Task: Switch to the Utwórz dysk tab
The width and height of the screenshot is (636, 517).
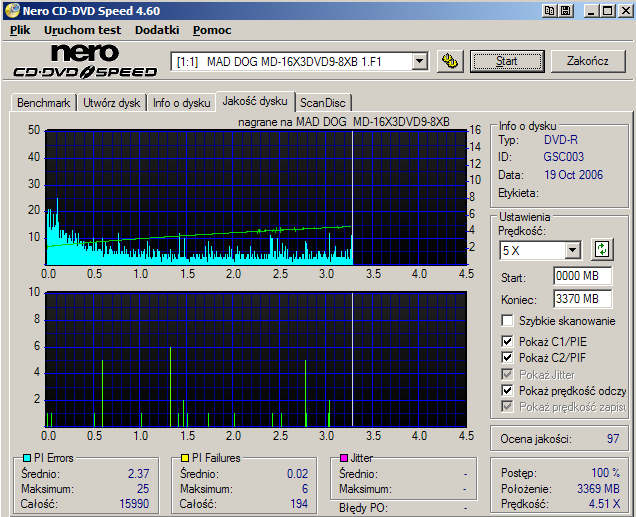Action: click(112, 103)
